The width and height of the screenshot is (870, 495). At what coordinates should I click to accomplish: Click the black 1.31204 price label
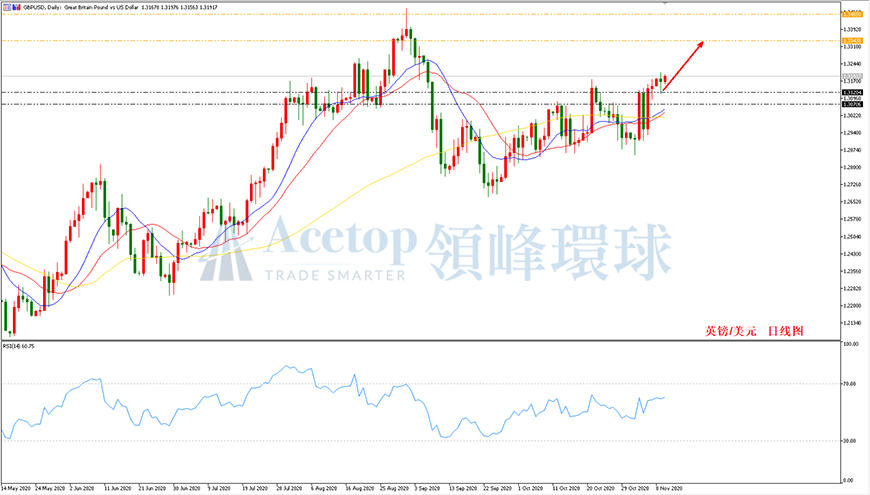[x=852, y=93]
